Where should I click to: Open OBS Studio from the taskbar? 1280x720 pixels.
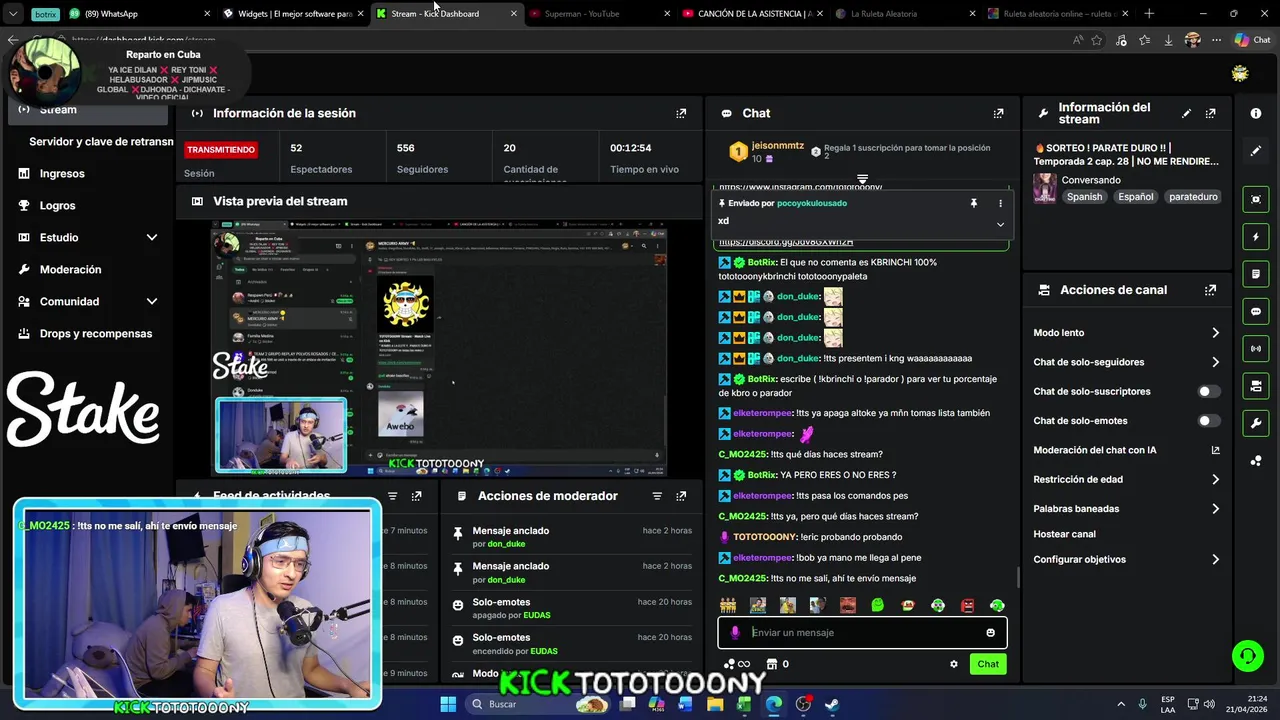[x=803, y=704]
